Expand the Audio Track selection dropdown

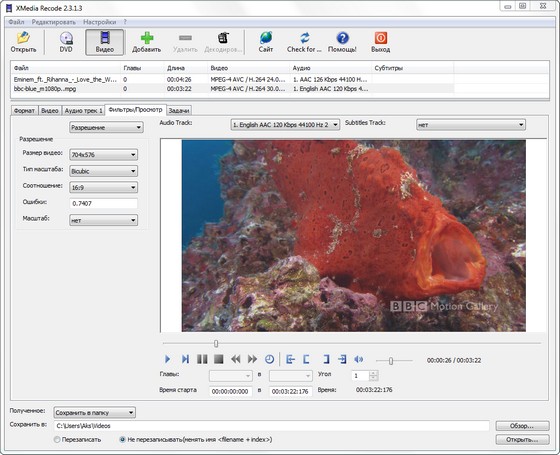285,125
